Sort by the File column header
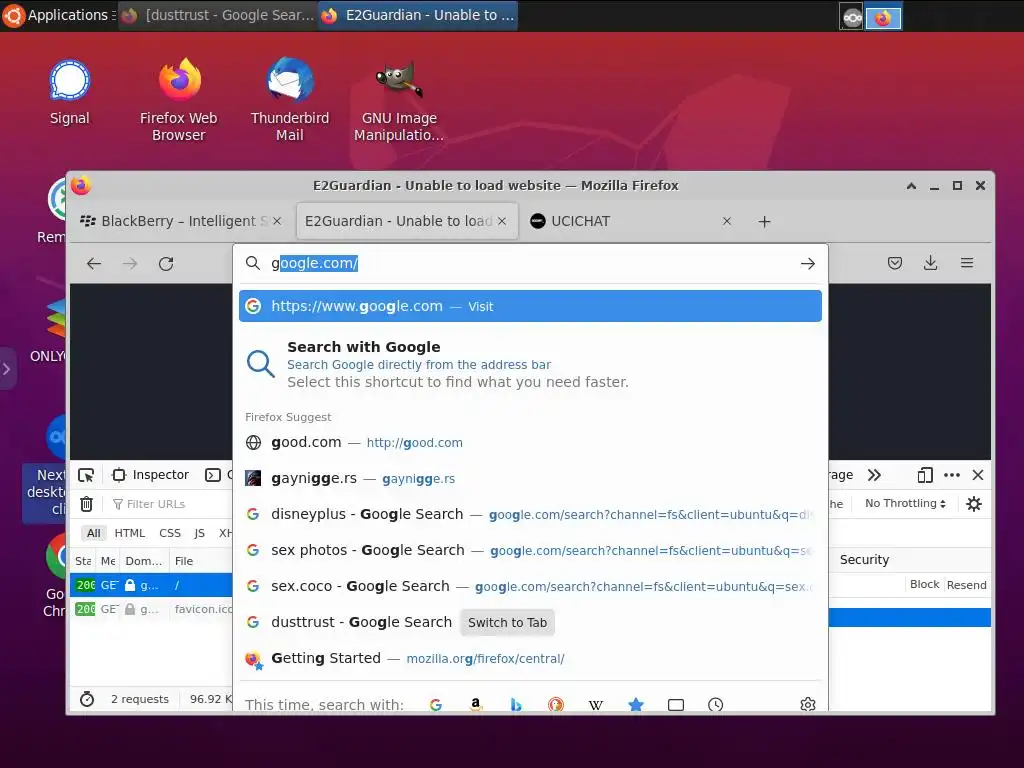This screenshot has height=768, width=1024. 199,561
